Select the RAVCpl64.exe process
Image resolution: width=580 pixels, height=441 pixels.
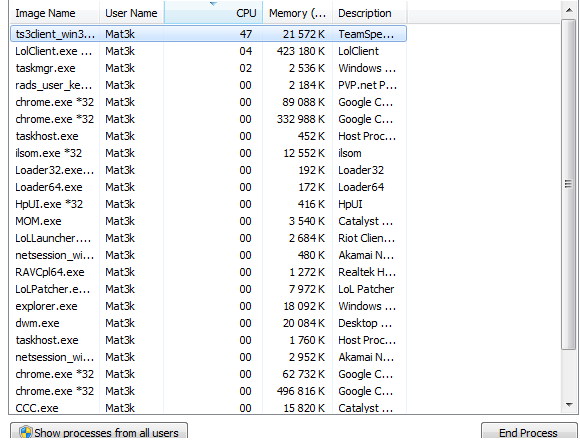click(209, 272)
